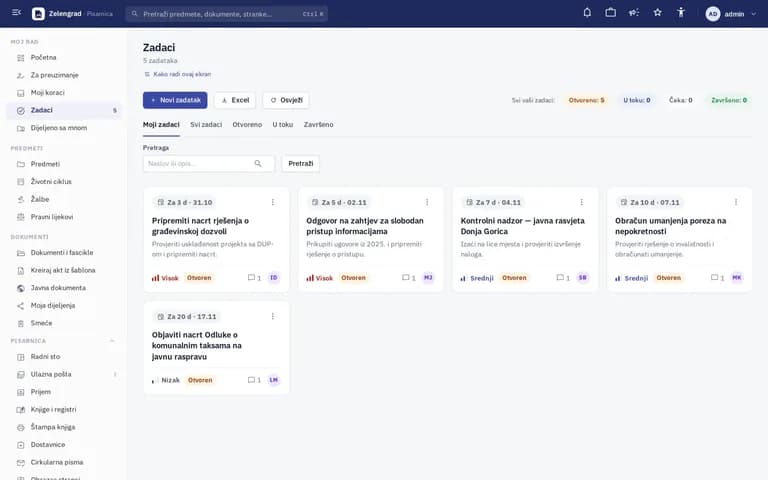Open Početna in the sidebar
The height and width of the screenshot is (480, 768).
(64, 57)
